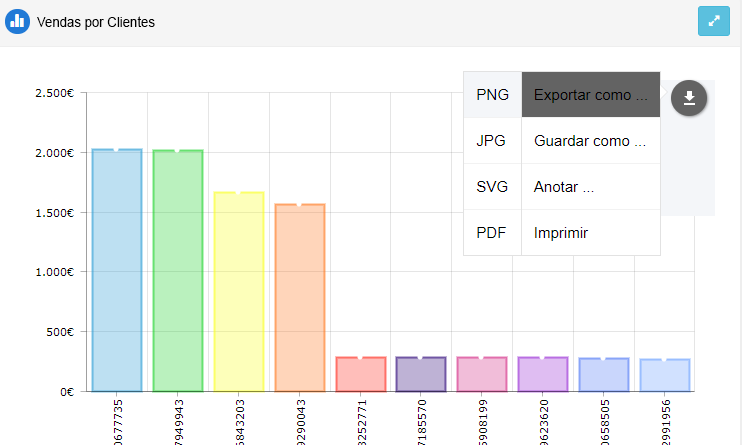Choose SVG export format
The image size is (742, 445).
(492, 187)
